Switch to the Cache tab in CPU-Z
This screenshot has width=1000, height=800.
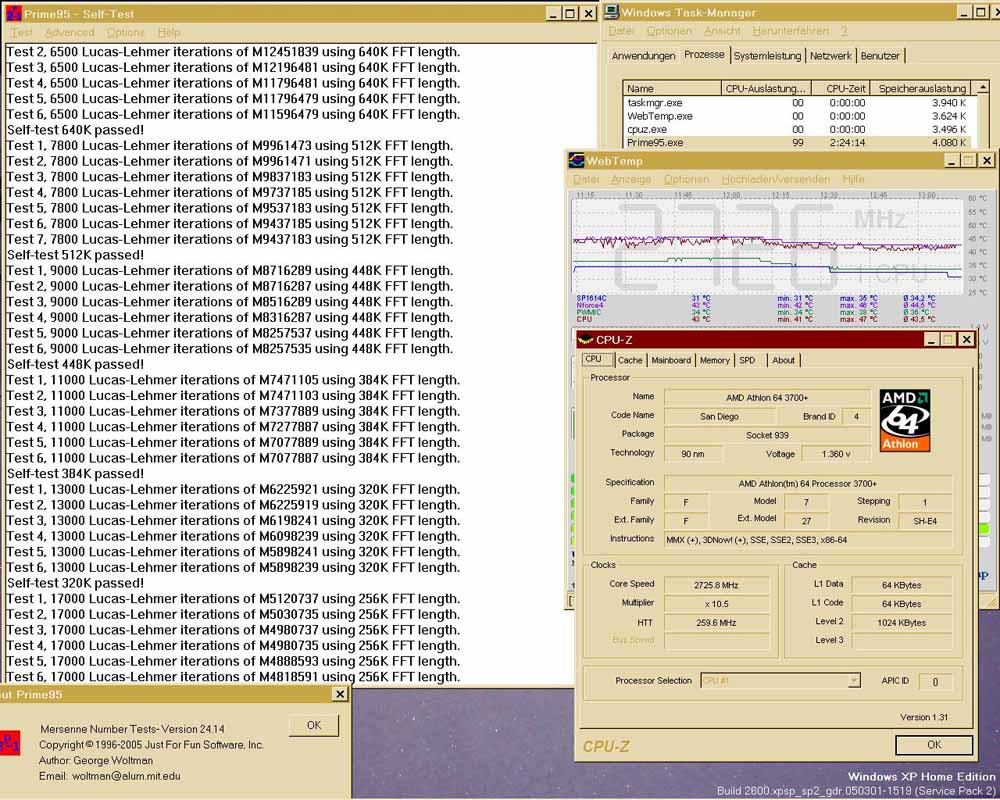point(629,360)
